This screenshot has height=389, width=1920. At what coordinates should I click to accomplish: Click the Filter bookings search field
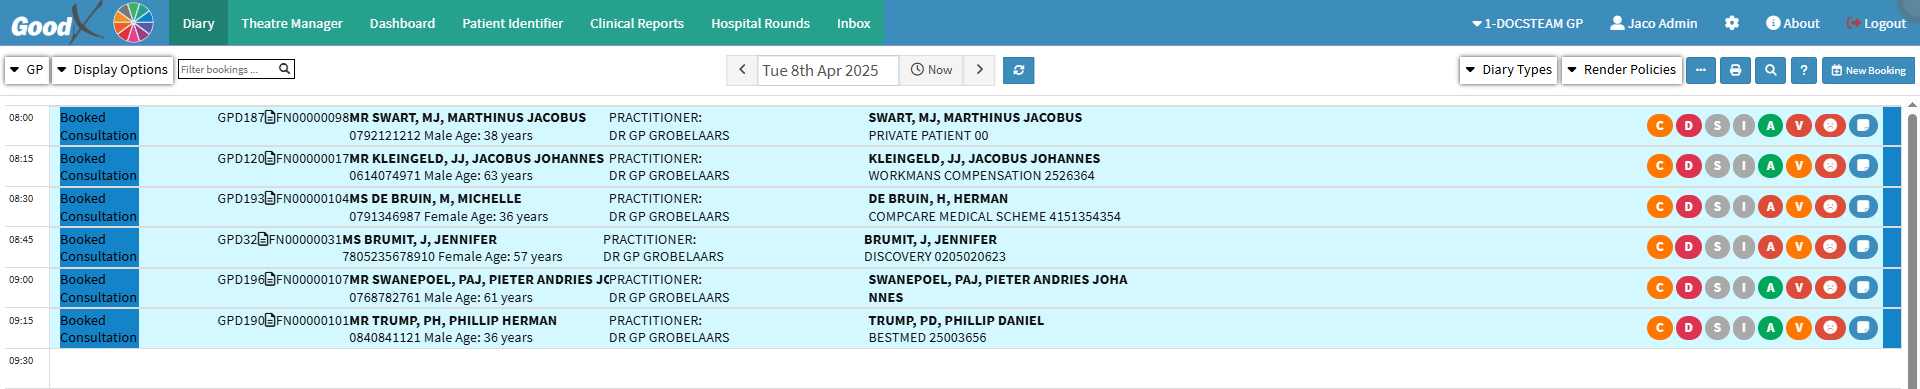click(236, 69)
